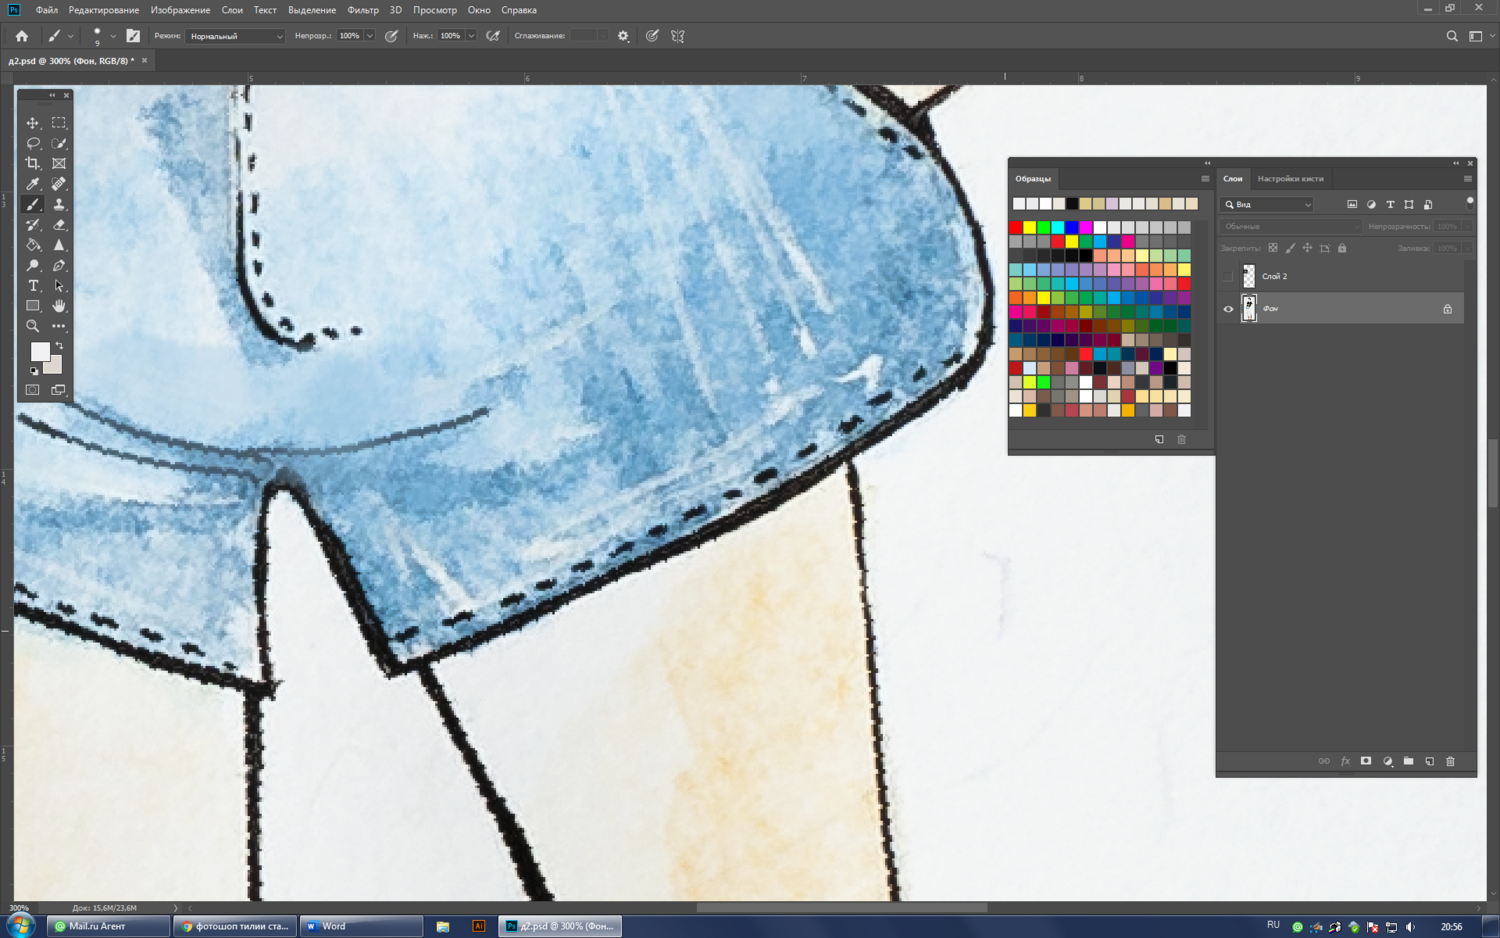
Task: Select the Zoom tool
Action: [x=33, y=326]
